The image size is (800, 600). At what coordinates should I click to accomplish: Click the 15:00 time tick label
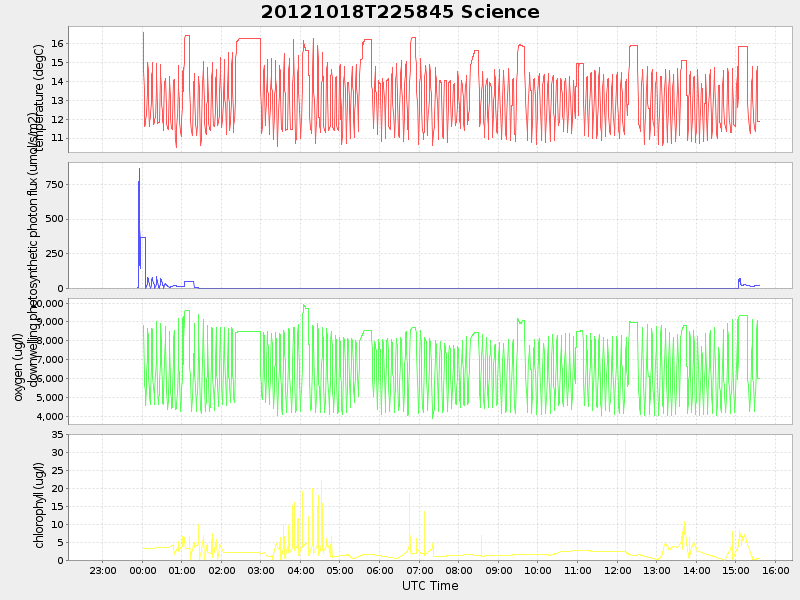pyautogui.click(x=736, y=571)
